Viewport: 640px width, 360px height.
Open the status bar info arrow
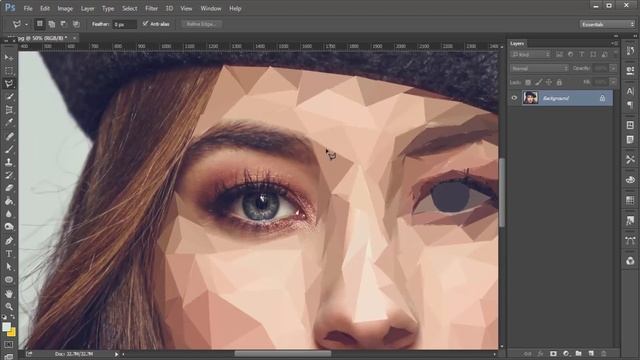[x=116, y=354]
